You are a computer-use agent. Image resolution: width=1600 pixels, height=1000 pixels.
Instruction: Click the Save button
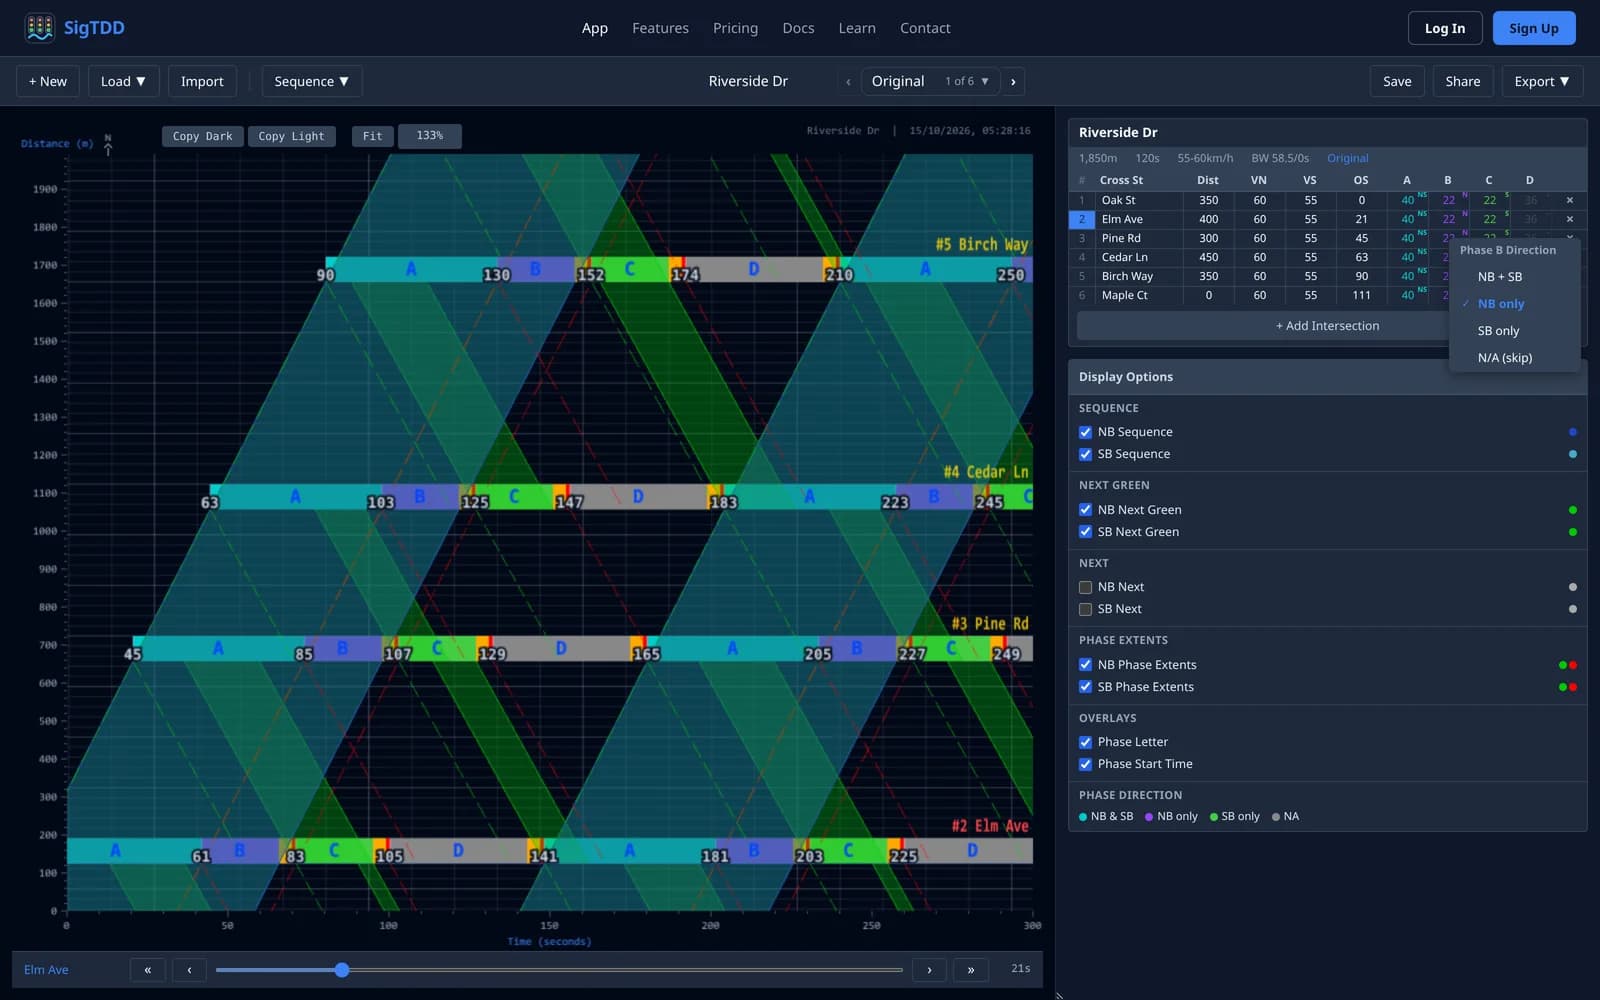pos(1397,81)
